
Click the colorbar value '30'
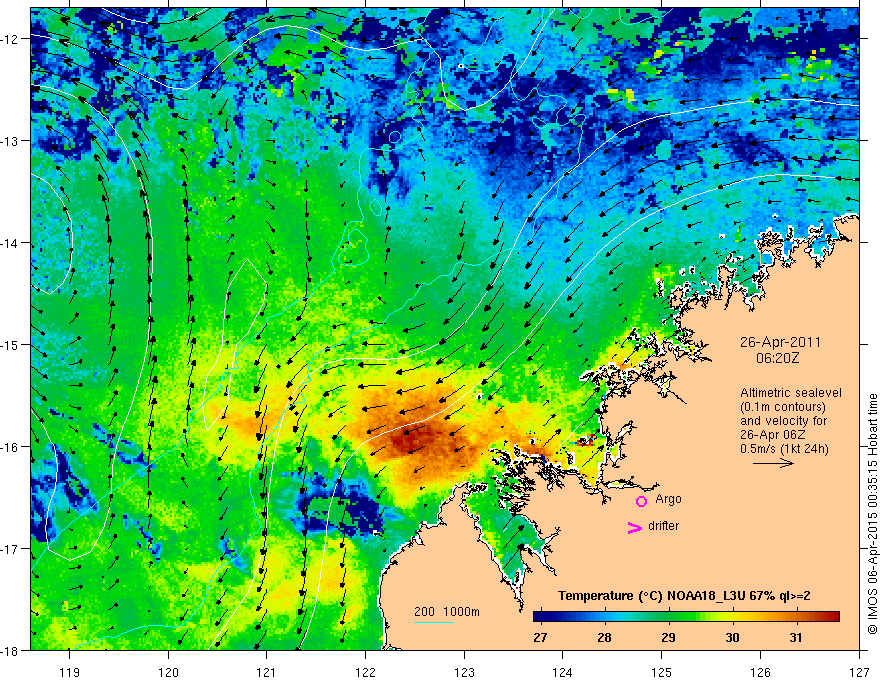pyautogui.click(x=732, y=637)
